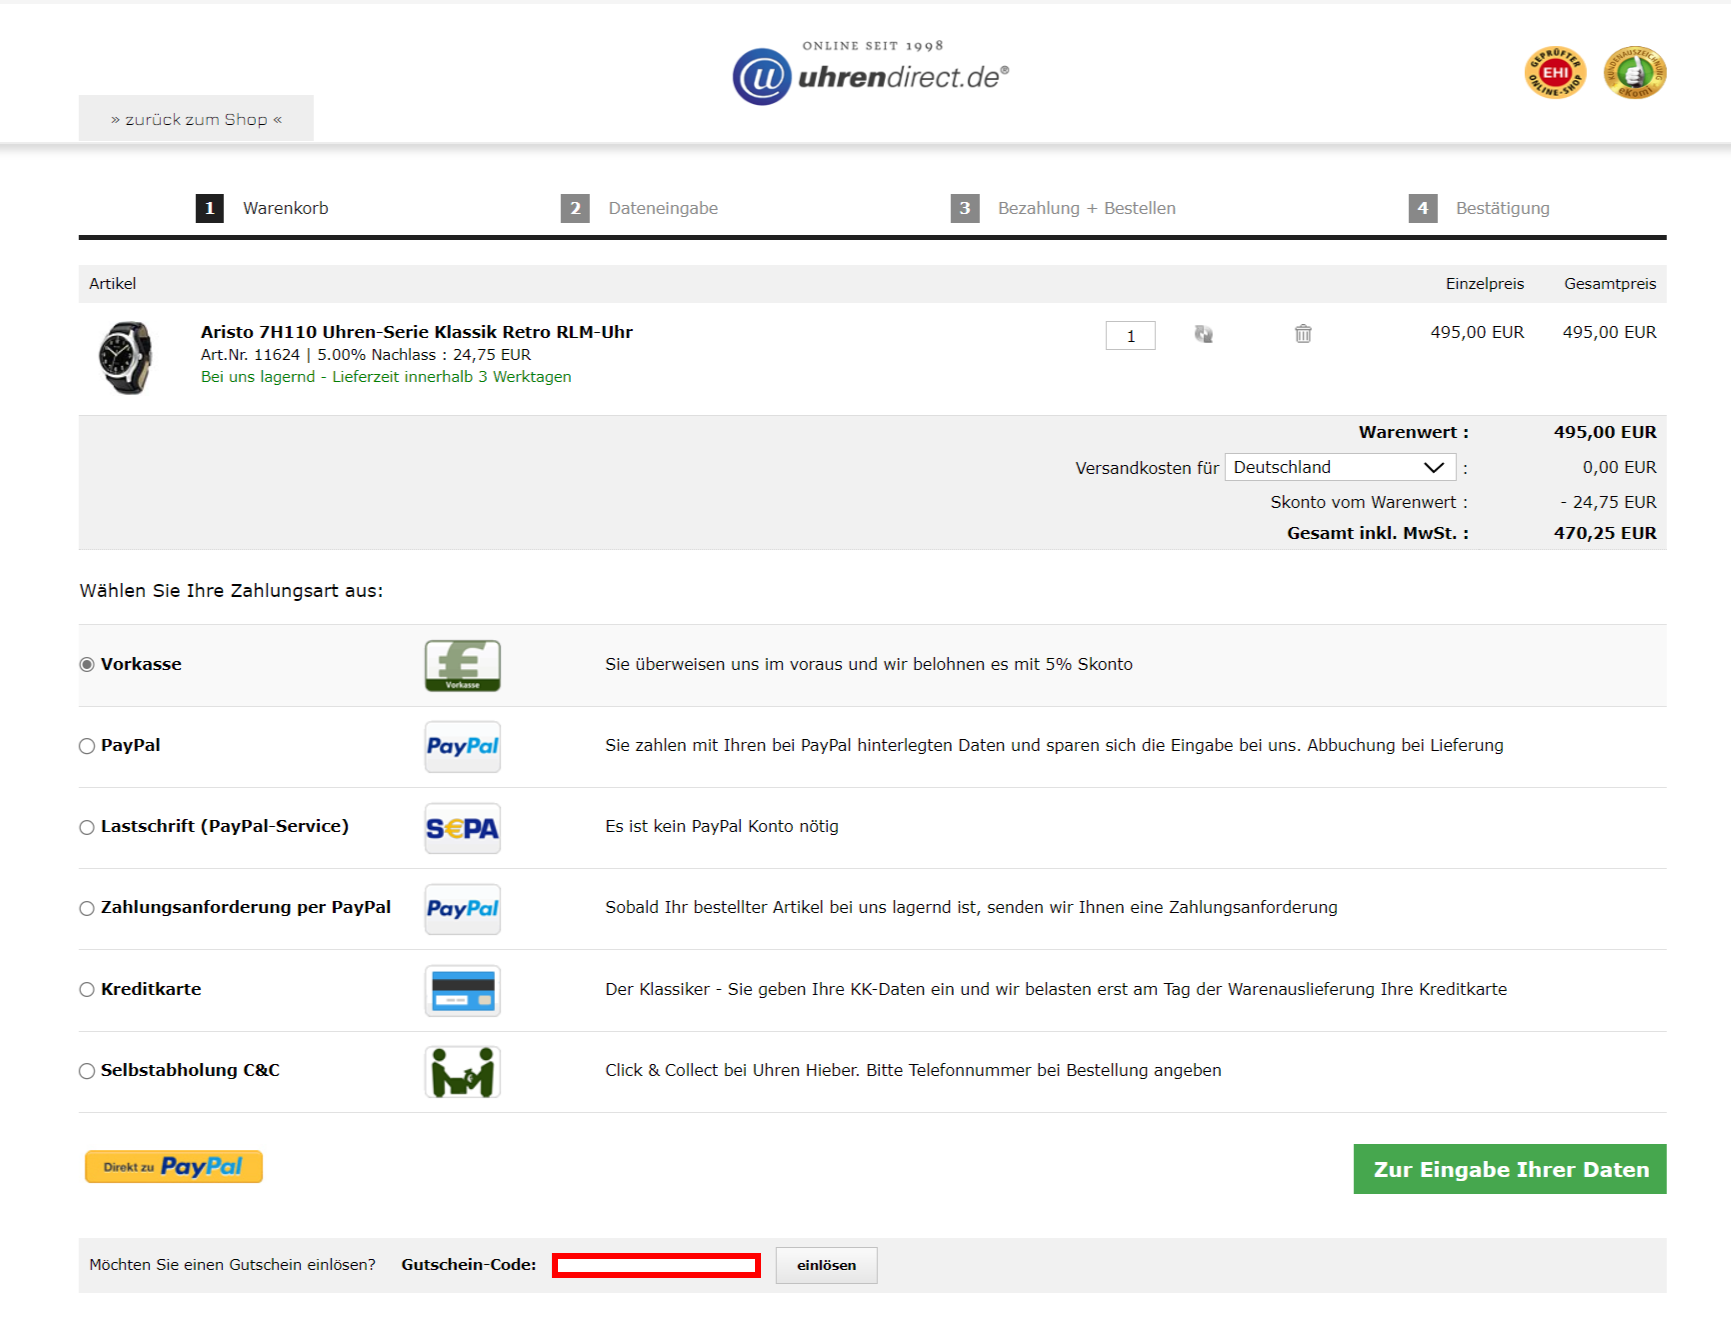This screenshot has height=1322, width=1731.
Task: Focus the Gutschein-Code input field
Action: (656, 1265)
